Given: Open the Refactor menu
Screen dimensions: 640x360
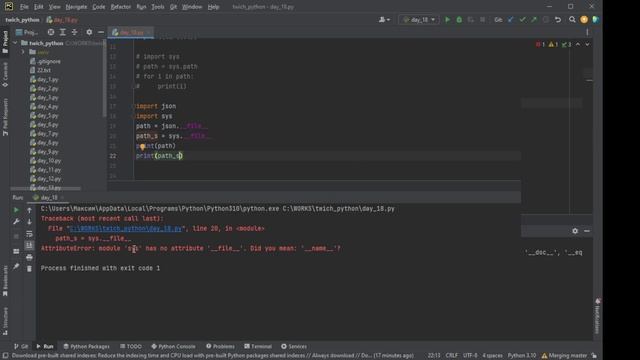Looking at the screenshot, I should tap(120, 7).
